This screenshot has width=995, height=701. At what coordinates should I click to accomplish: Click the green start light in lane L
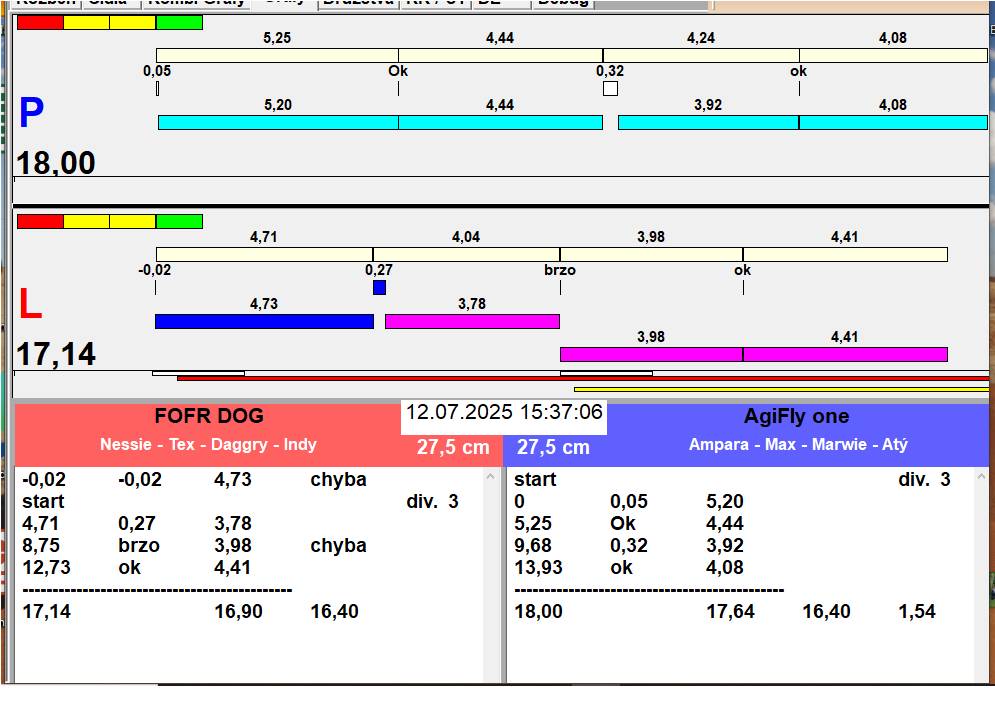point(180,221)
